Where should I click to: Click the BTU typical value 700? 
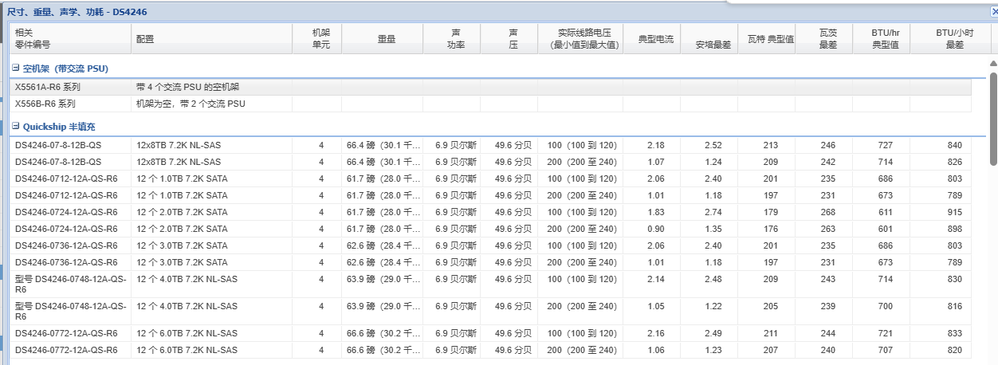[885, 306]
